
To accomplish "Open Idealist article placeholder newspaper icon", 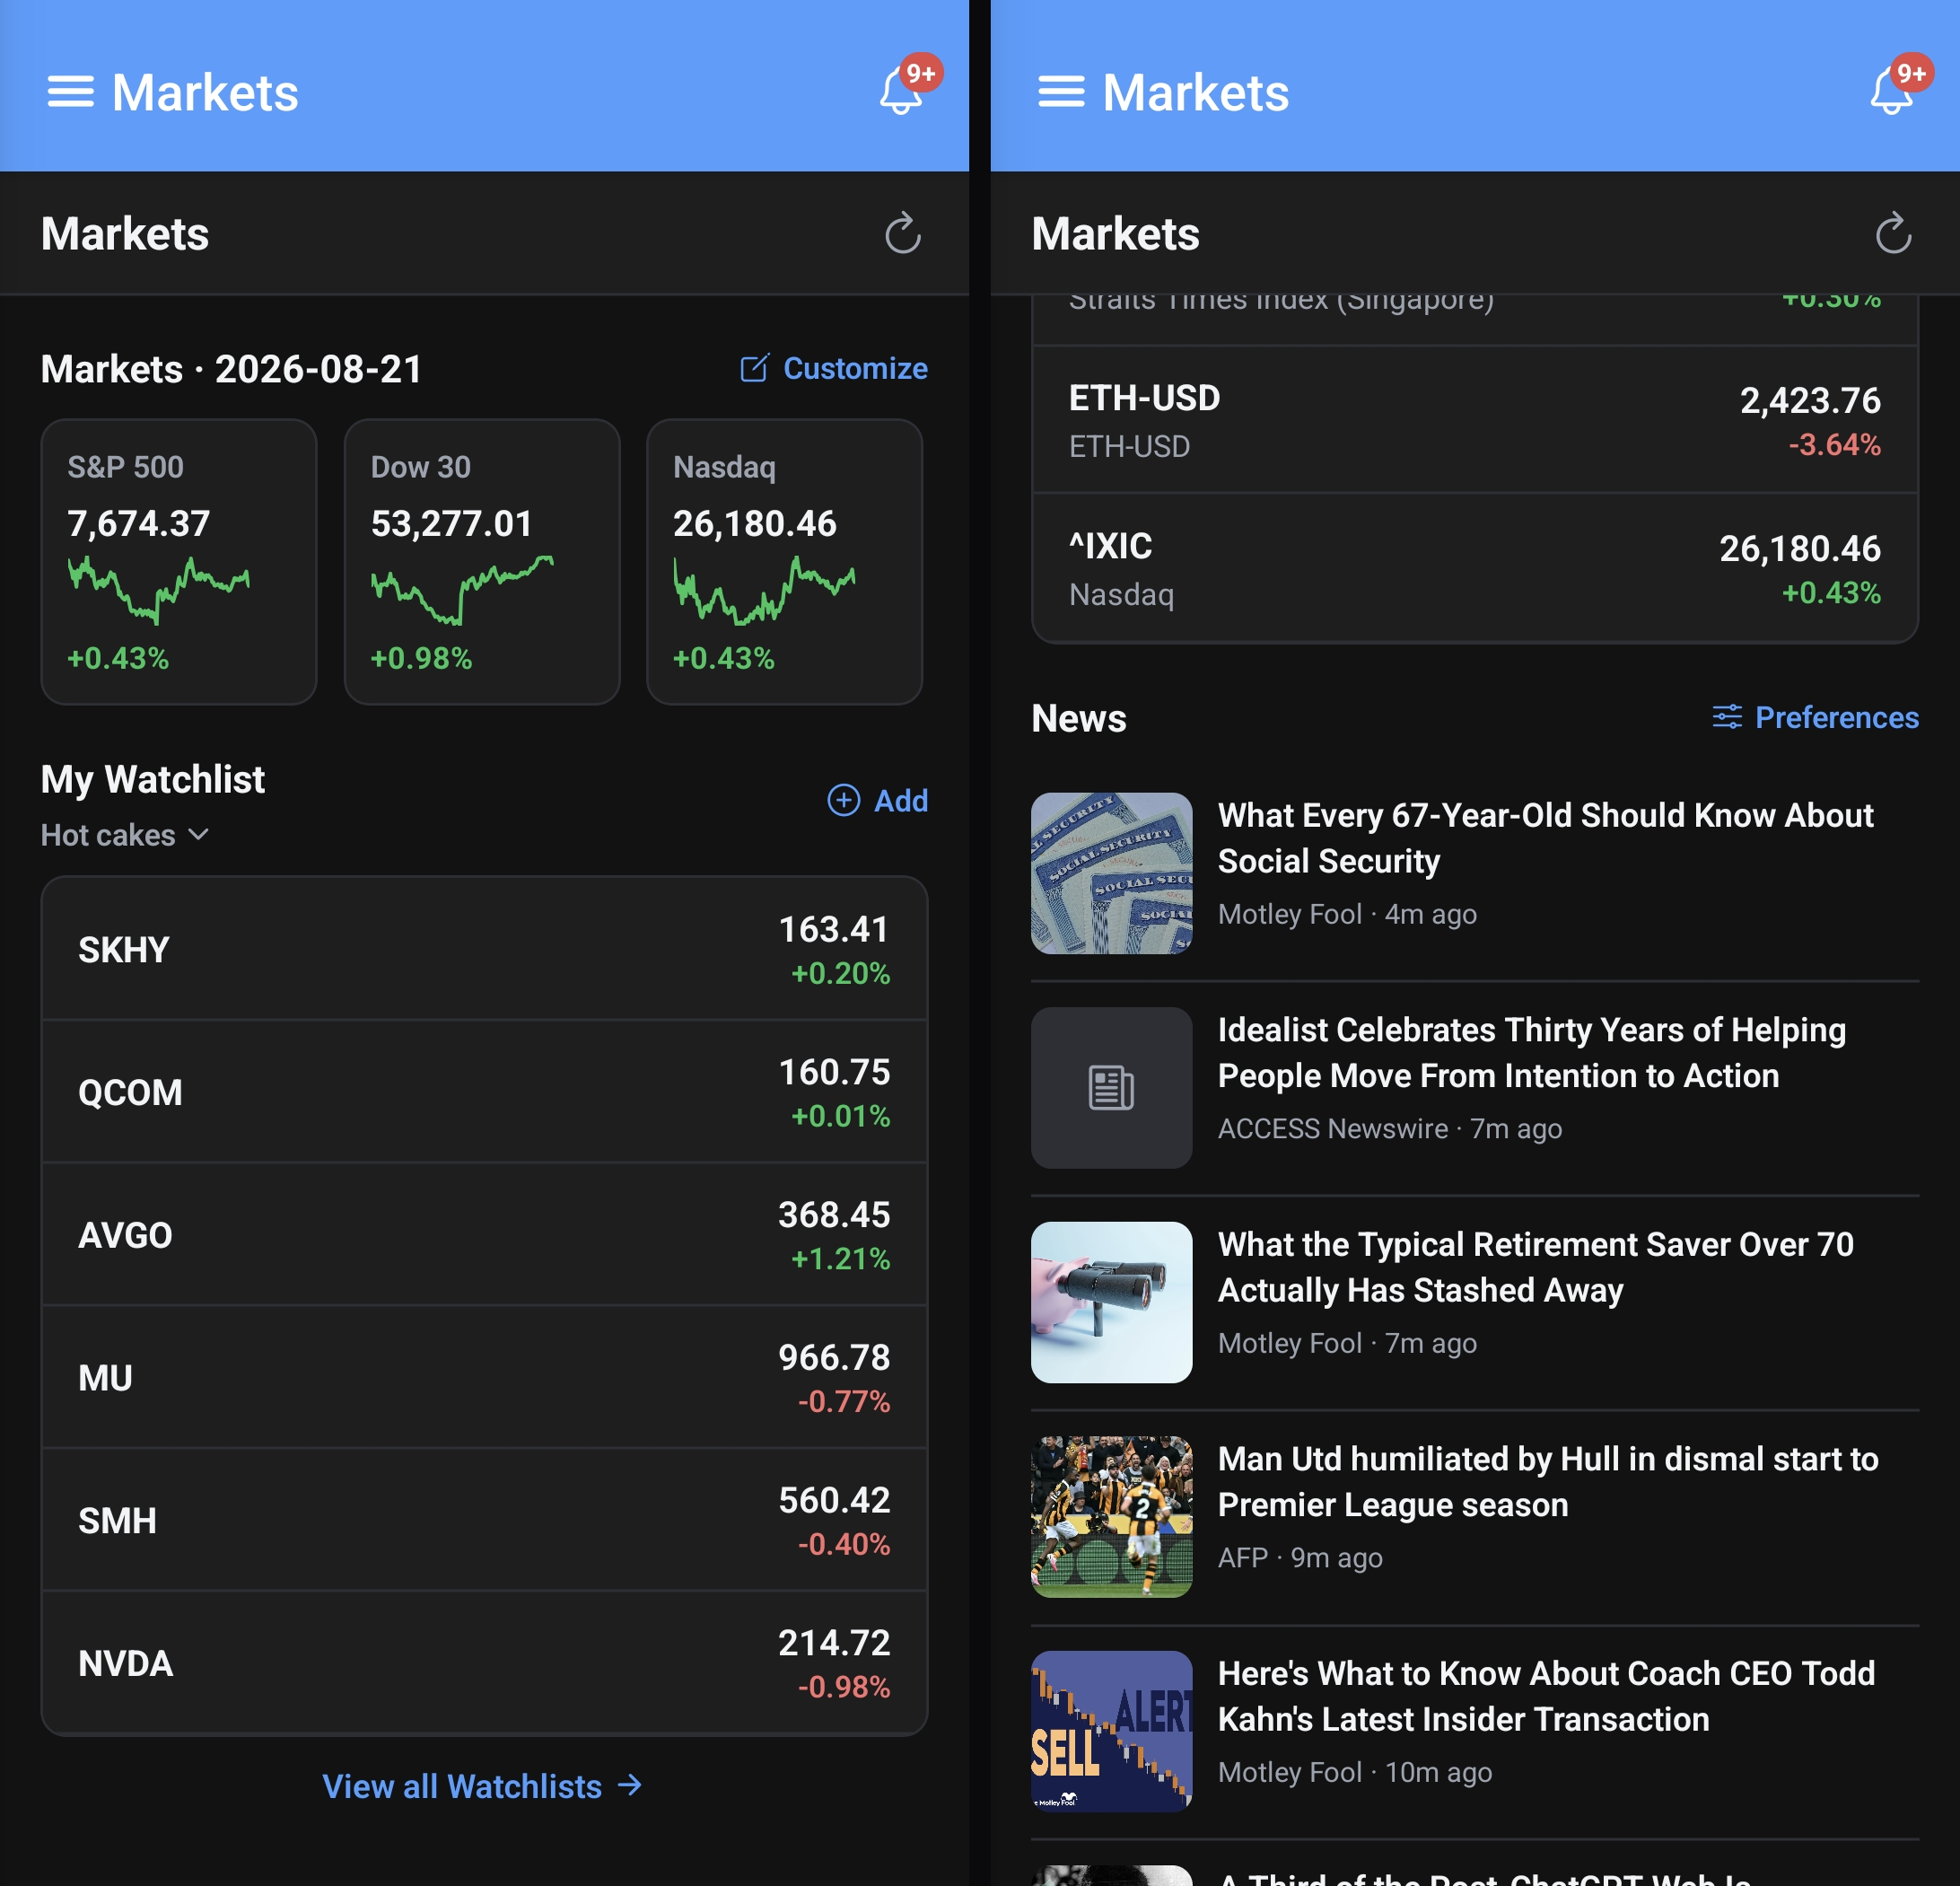I will pos(1111,1088).
